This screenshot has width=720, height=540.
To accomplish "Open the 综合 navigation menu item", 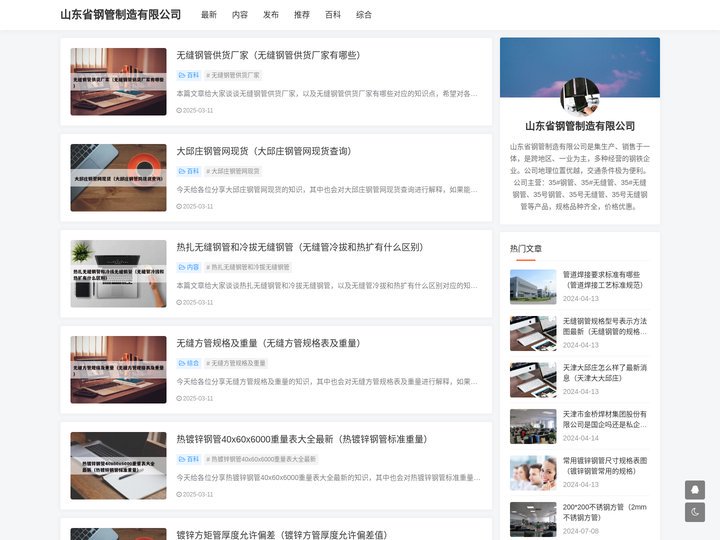I will click(364, 15).
